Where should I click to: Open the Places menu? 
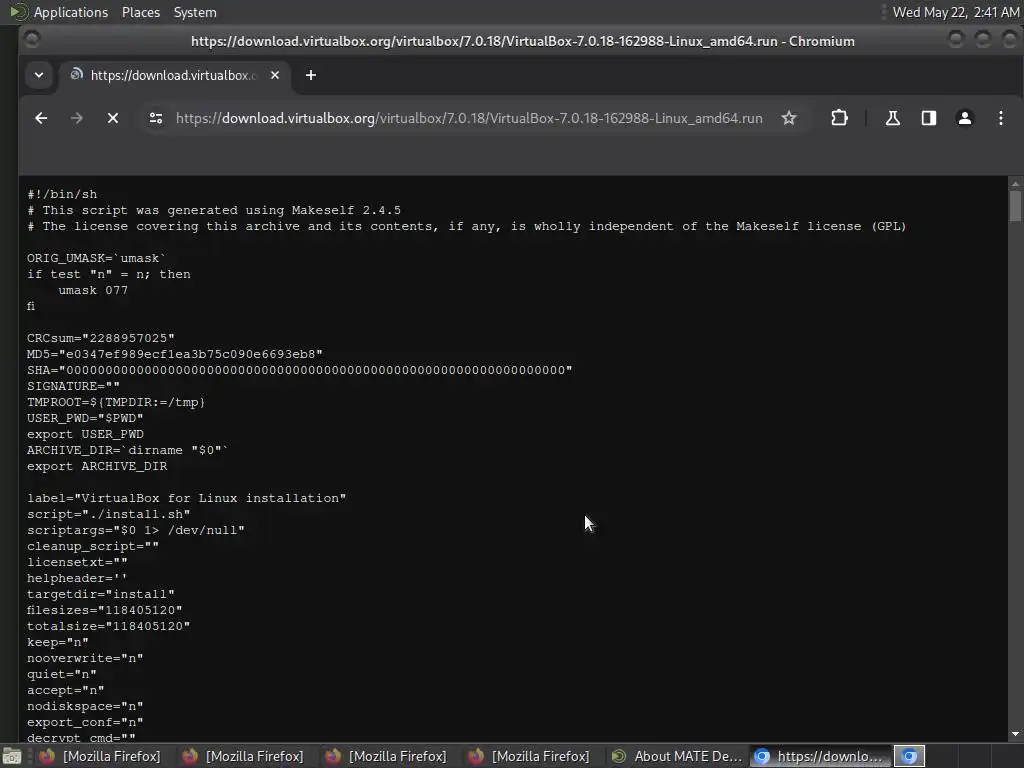[140, 12]
